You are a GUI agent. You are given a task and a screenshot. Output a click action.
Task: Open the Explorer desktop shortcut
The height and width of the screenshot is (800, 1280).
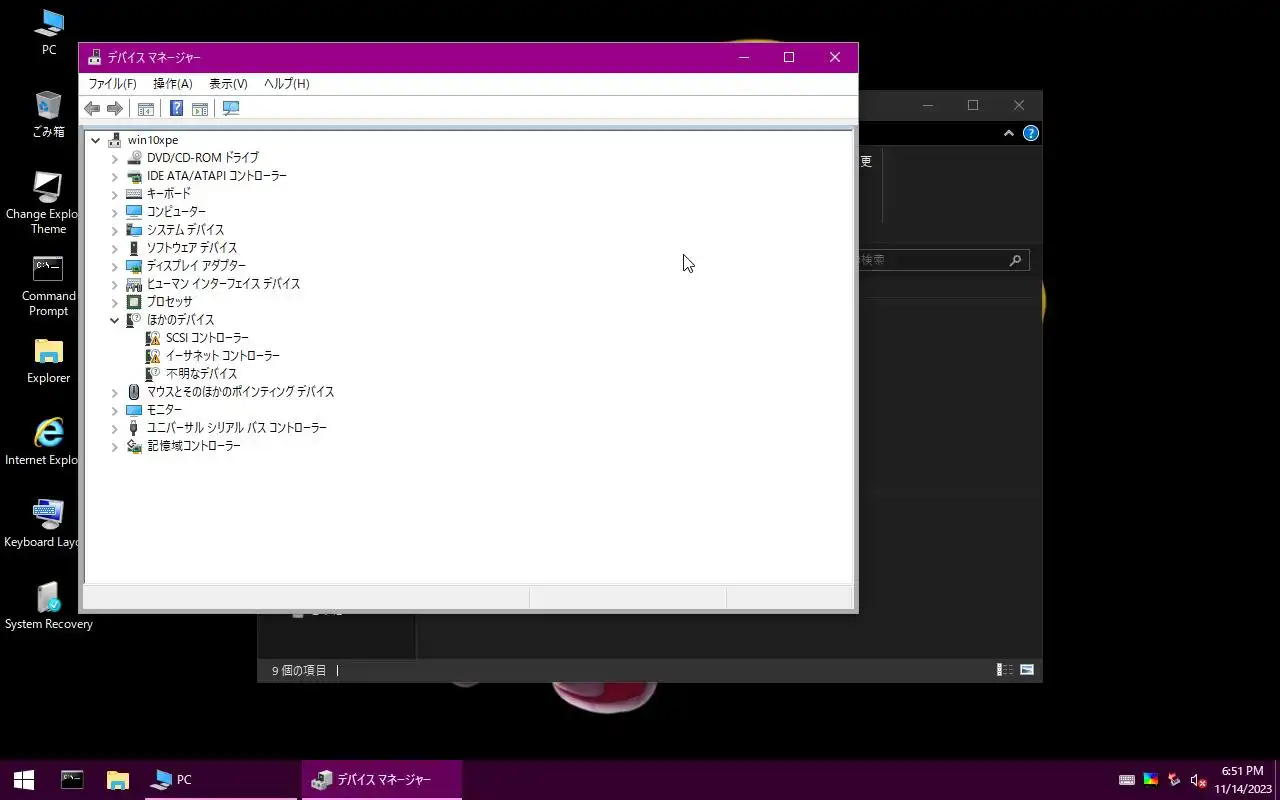pyautogui.click(x=48, y=360)
